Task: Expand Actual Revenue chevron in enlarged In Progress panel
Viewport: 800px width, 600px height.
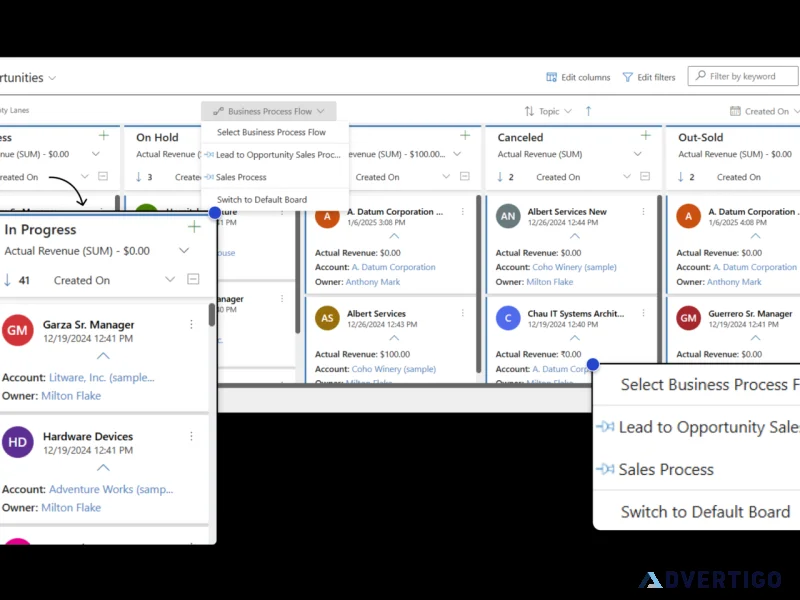Action: point(184,251)
